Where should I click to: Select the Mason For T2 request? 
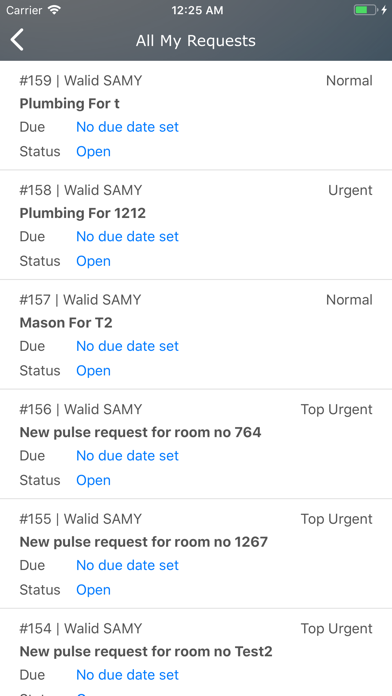click(x=196, y=335)
